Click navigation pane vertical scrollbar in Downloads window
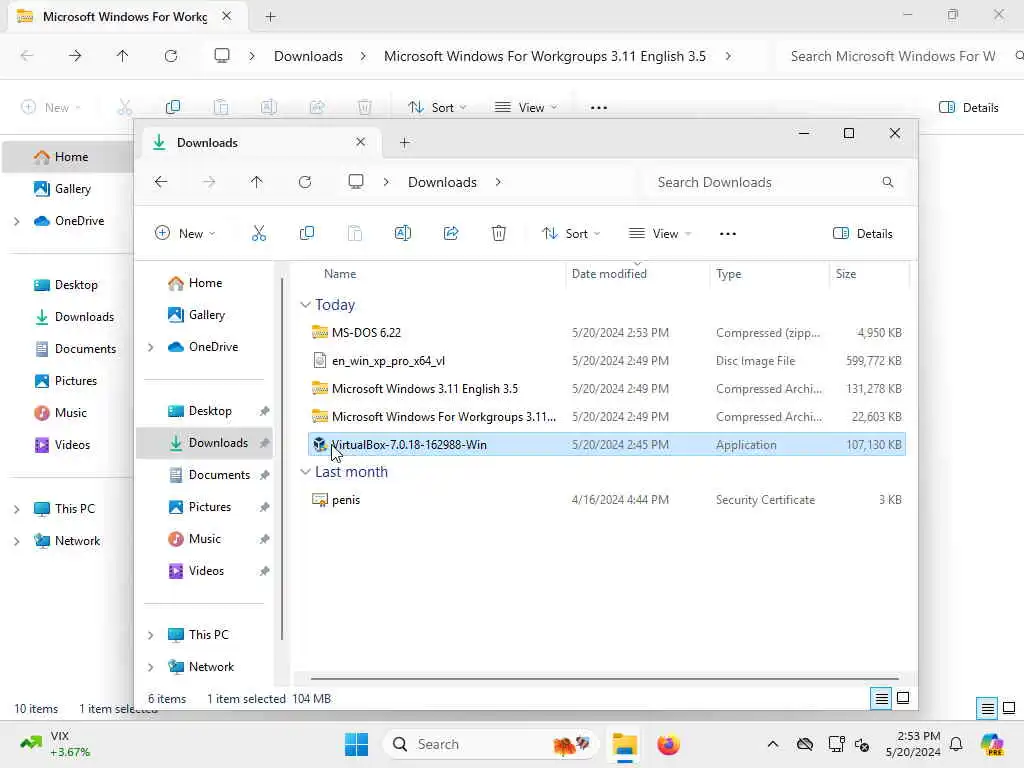The height and width of the screenshot is (768, 1024). [x=282, y=459]
